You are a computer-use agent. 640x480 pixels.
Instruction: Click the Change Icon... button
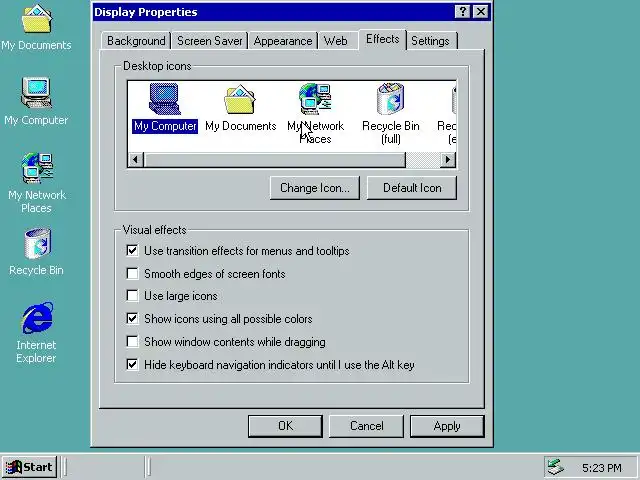[x=315, y=188]
